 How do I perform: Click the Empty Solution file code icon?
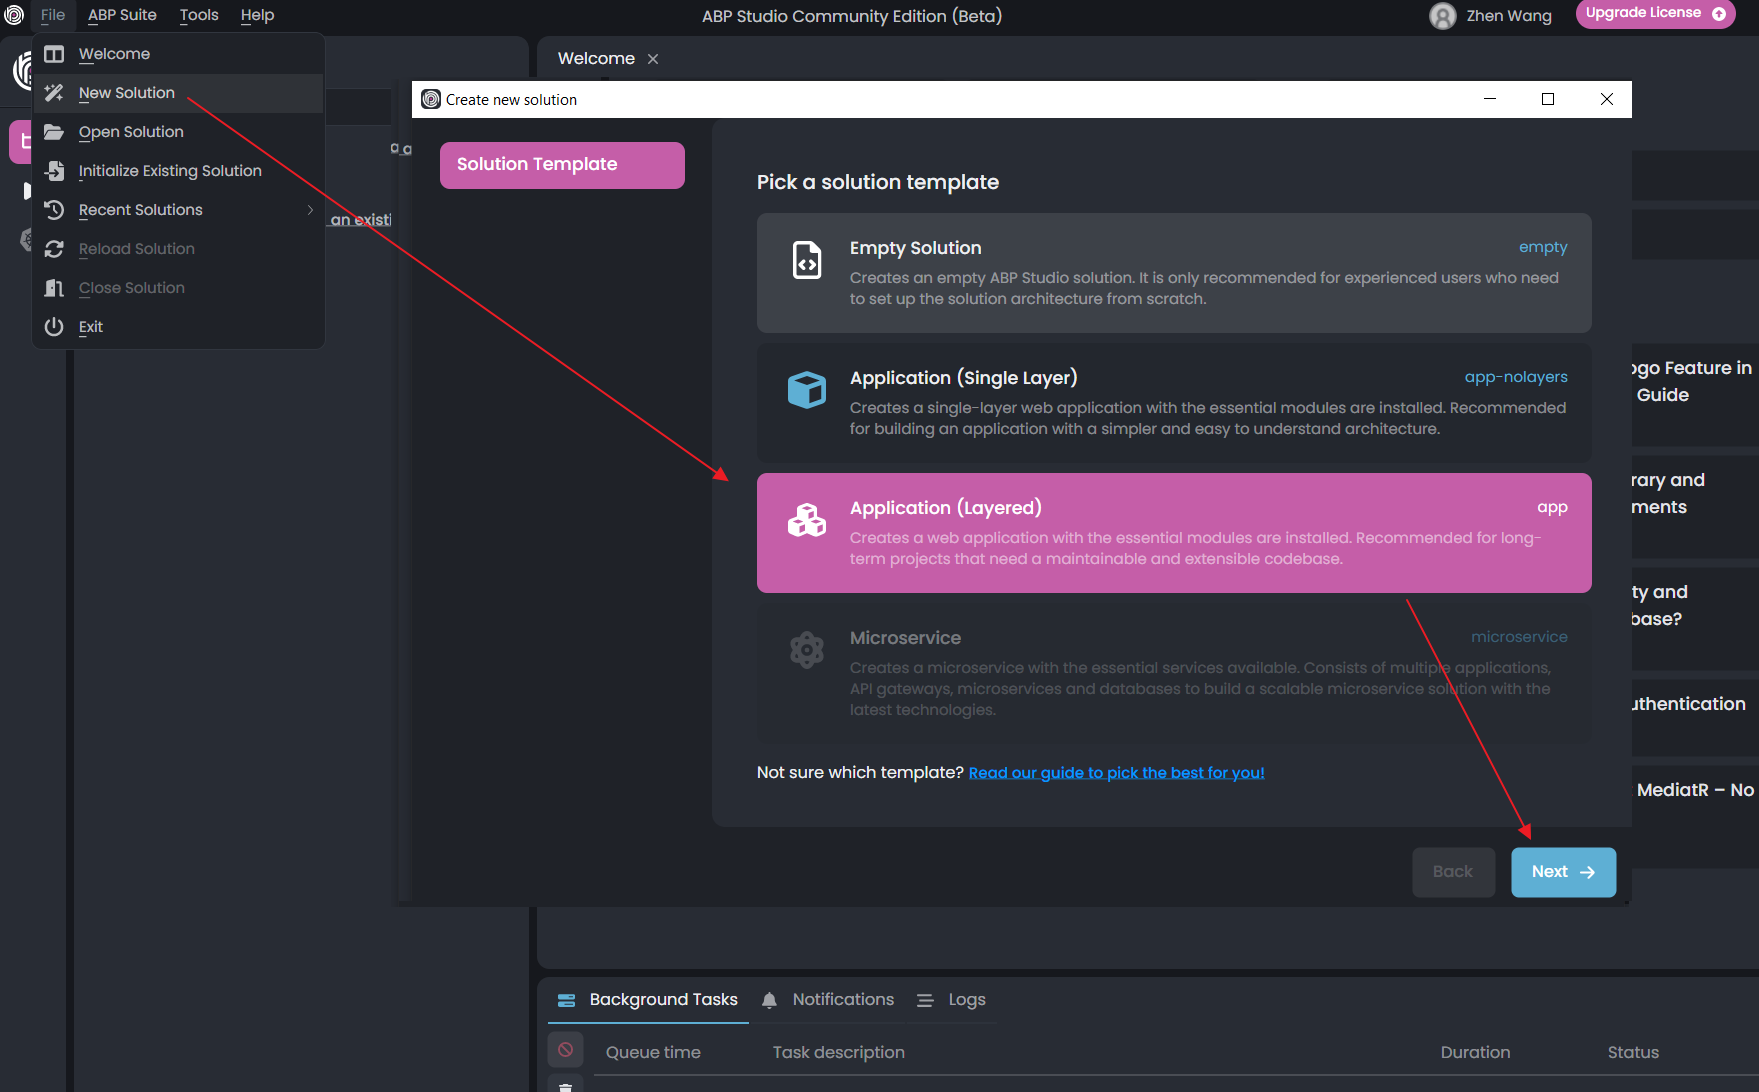click(807, 260)
